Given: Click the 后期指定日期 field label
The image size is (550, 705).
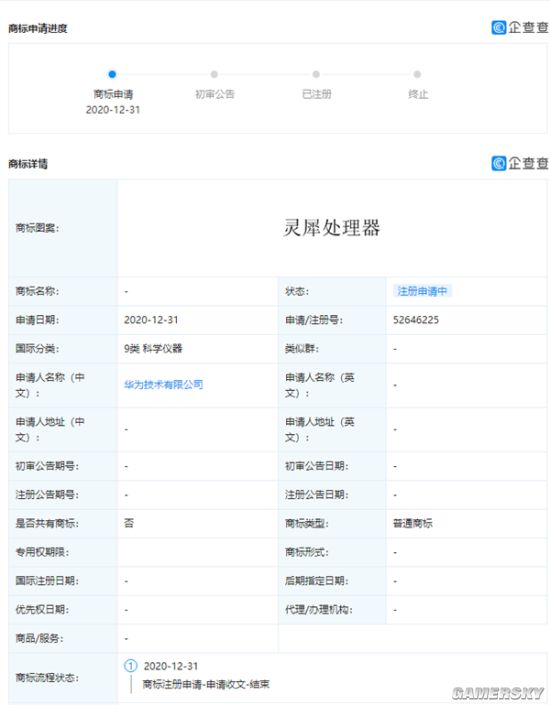Looking at the screenshot, I should pos(317,581).
